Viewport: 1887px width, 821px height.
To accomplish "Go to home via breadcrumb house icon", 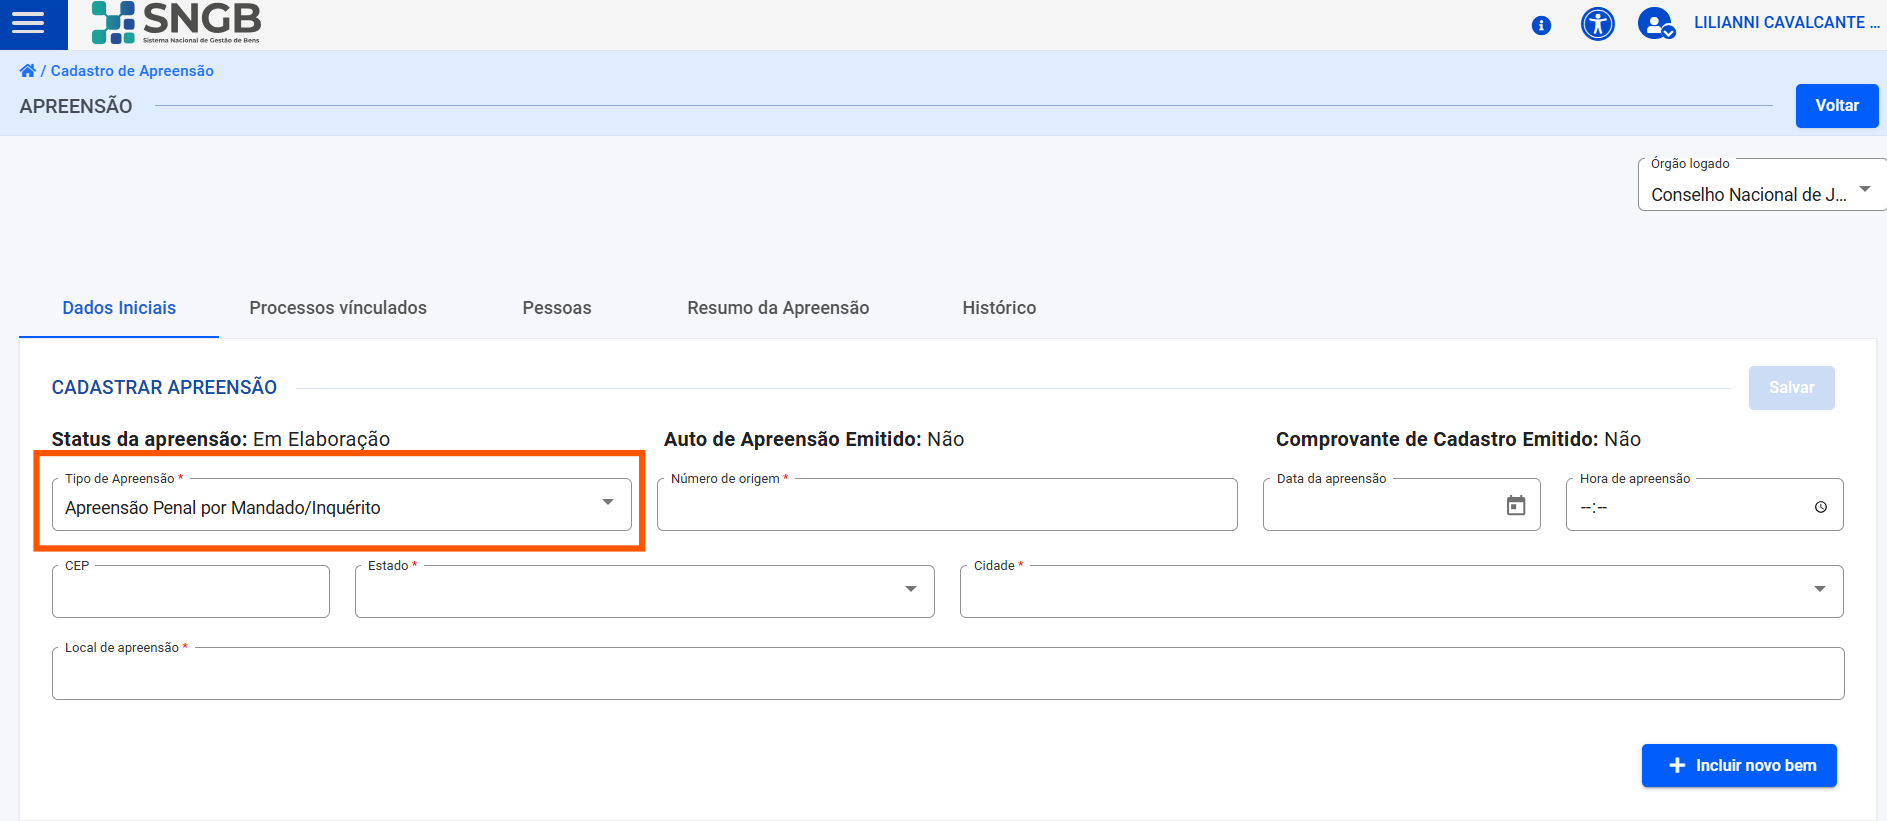I will (27, 71).
